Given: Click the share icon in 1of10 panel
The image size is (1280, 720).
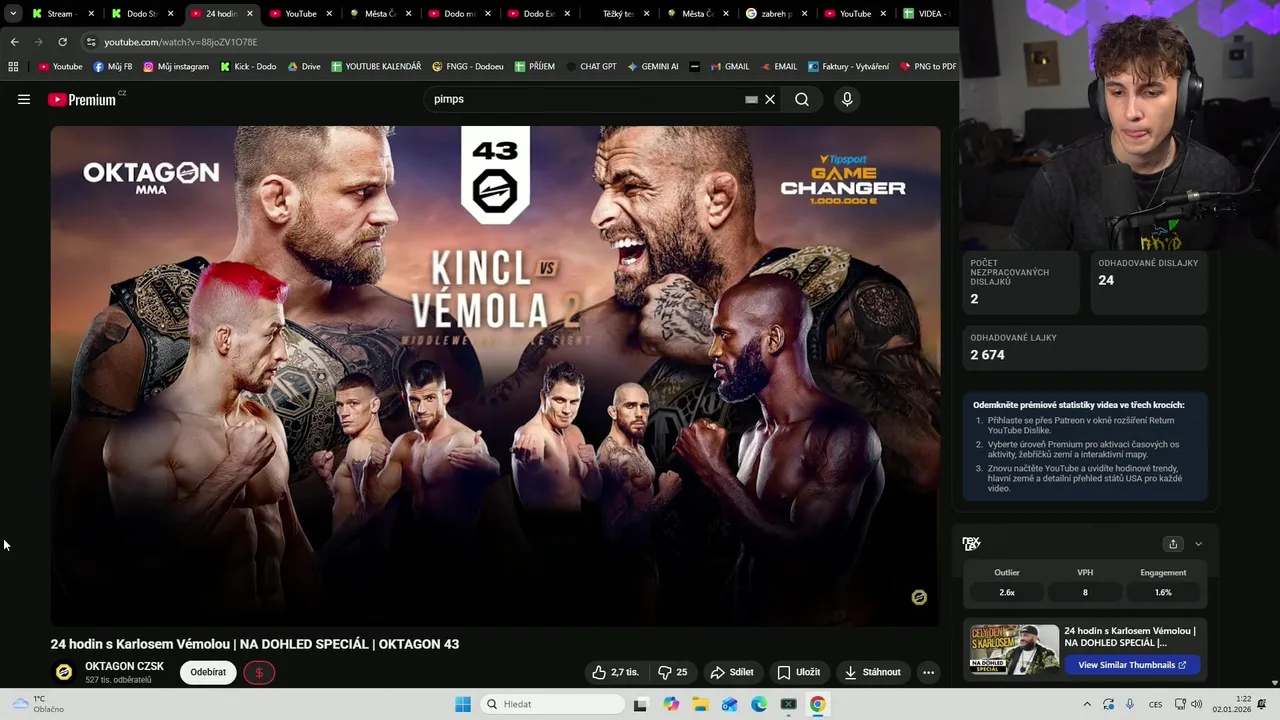Looking at the screenshot, I should pyautogui.click(x=1173, y=544).
